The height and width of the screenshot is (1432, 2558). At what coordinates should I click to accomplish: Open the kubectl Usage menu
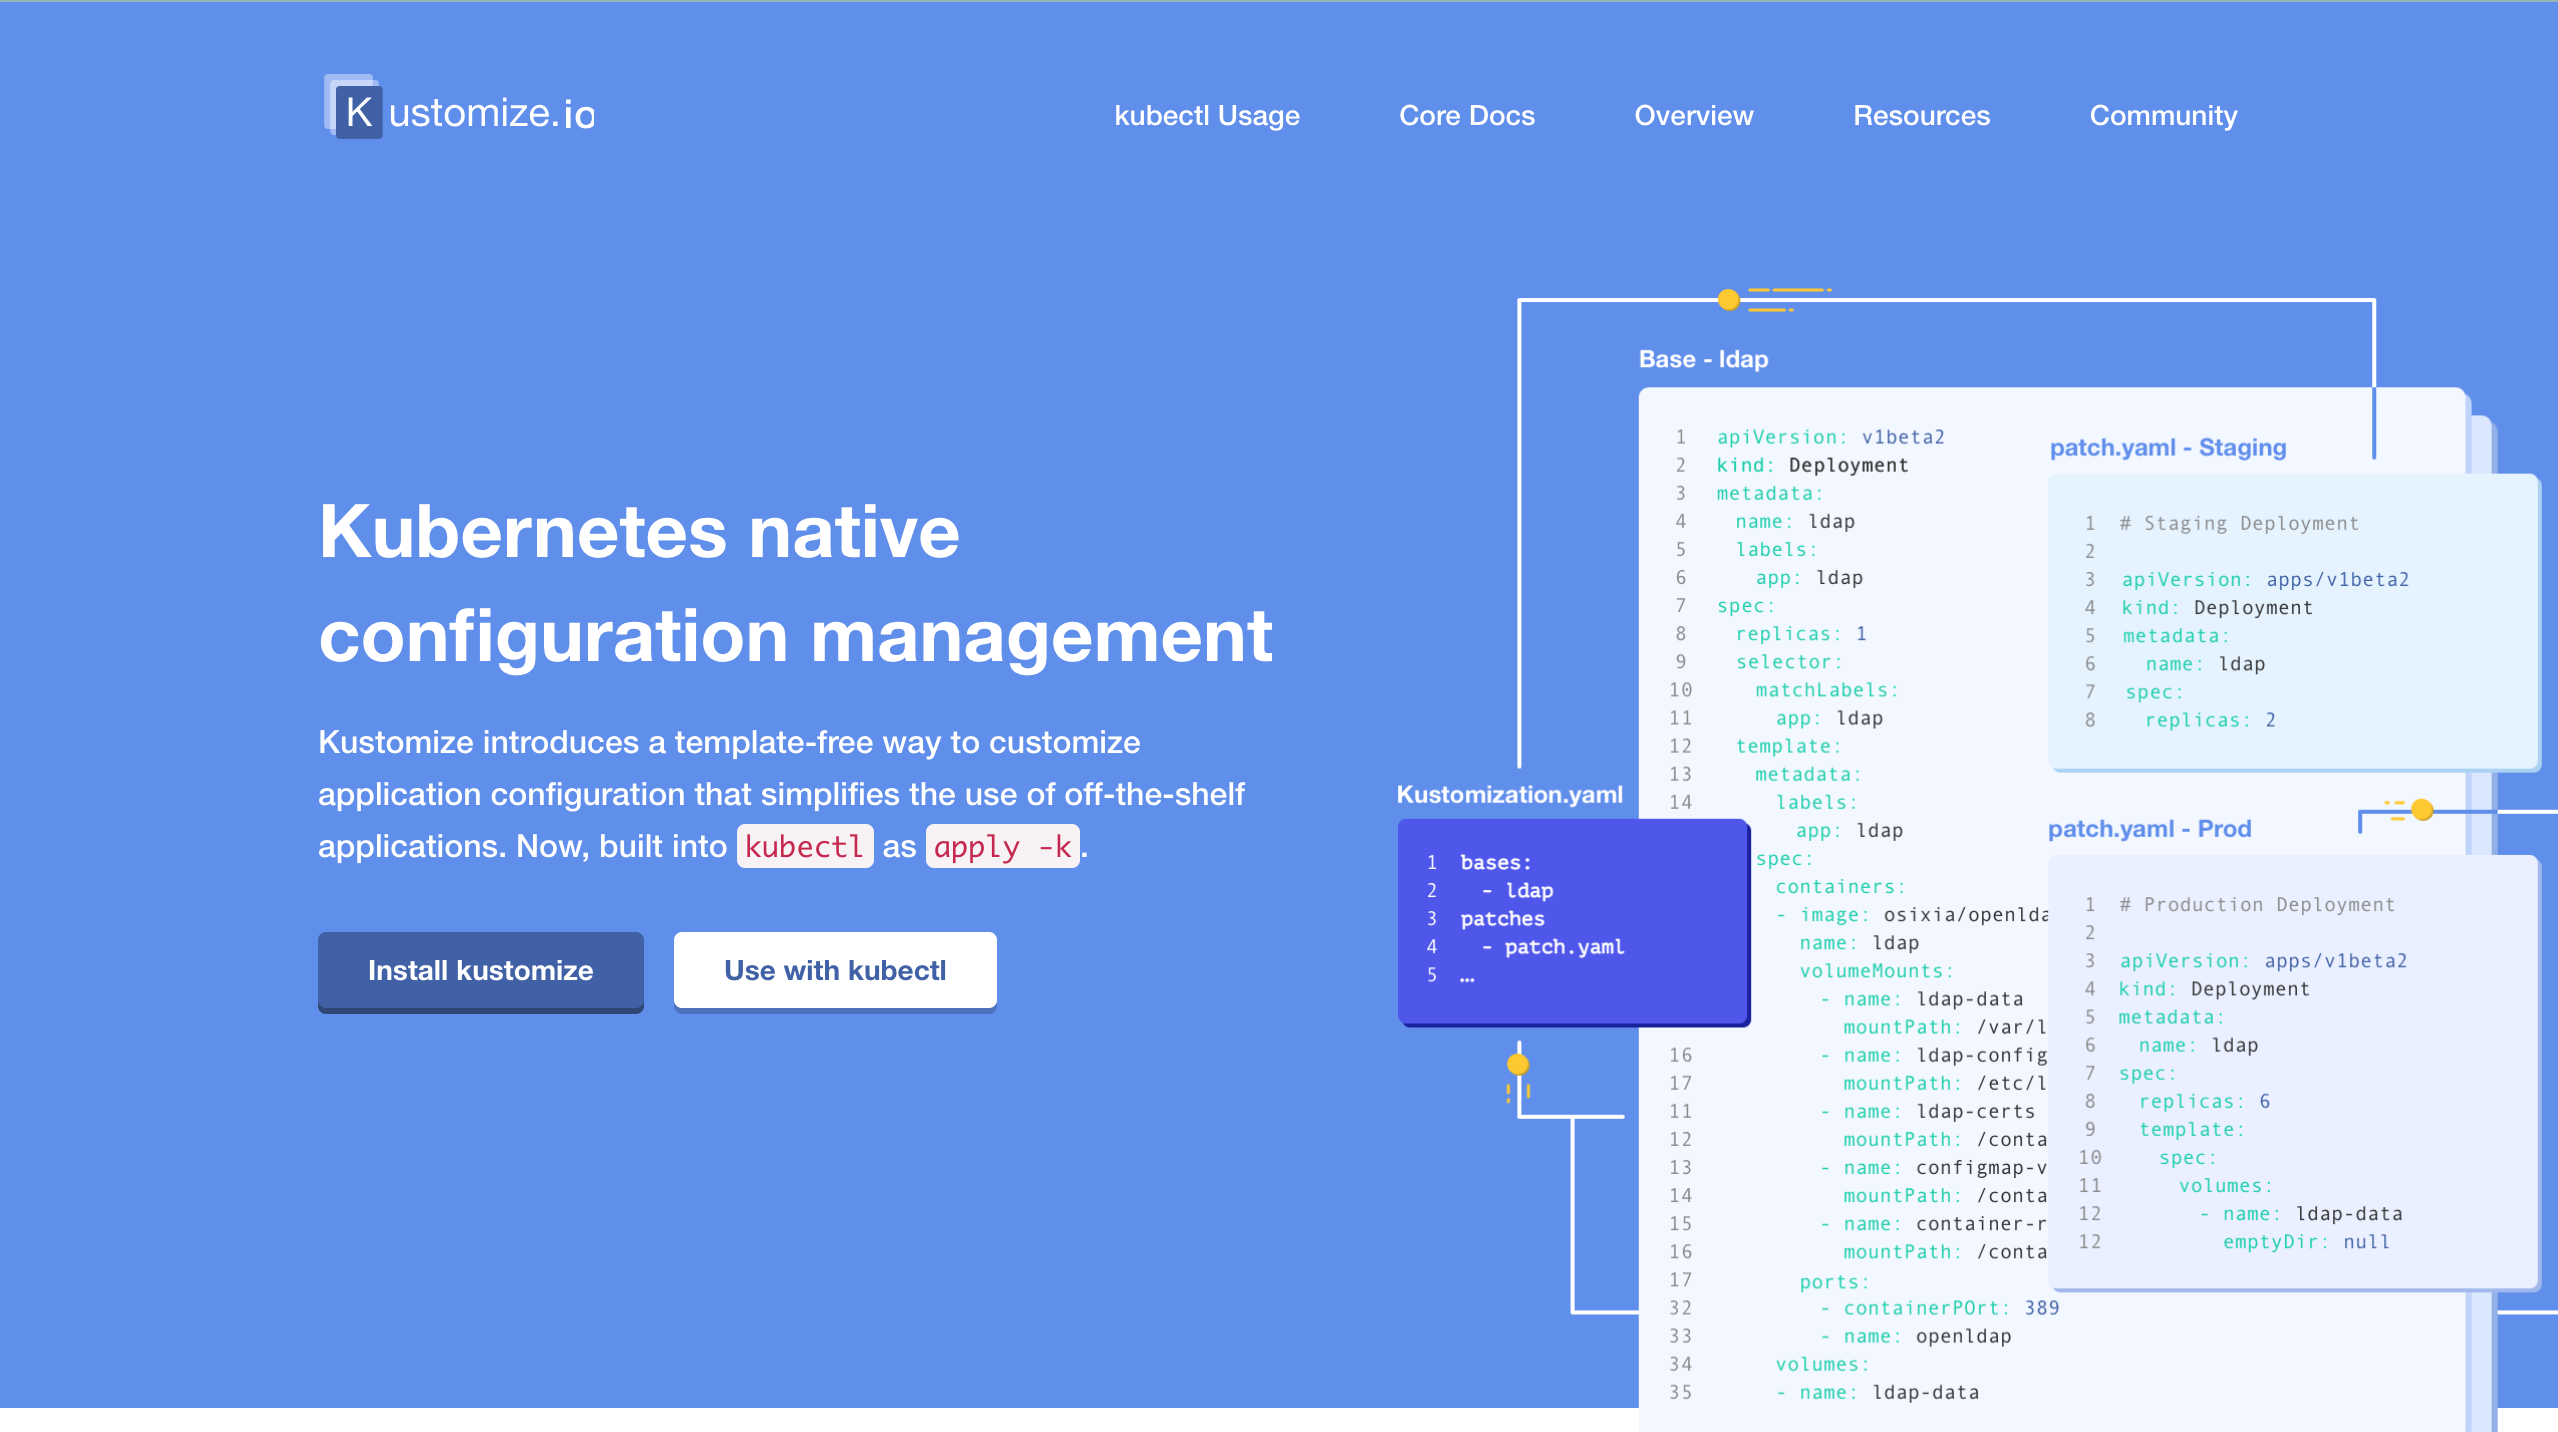[x=1206, y=116]
